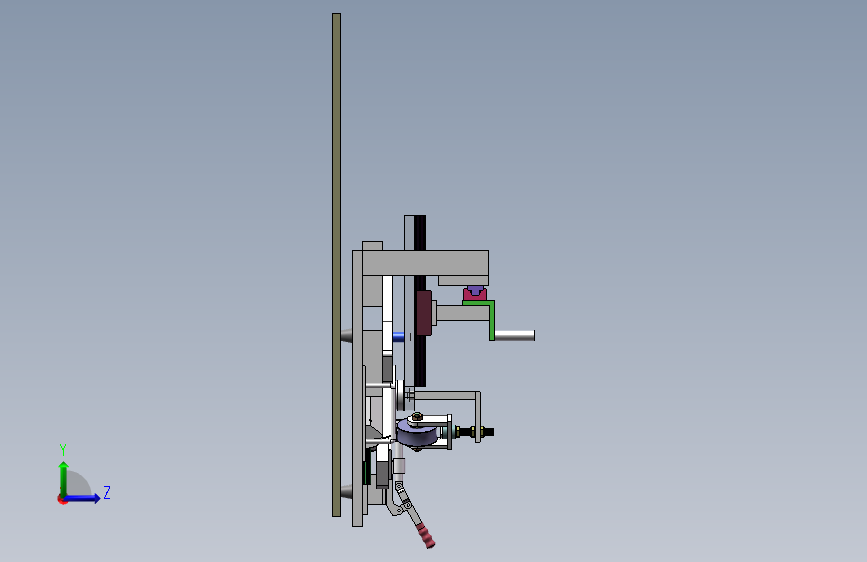This screenshot has width=867, height=562.
Task: Select the small blue pin
Action: [399, 336]
